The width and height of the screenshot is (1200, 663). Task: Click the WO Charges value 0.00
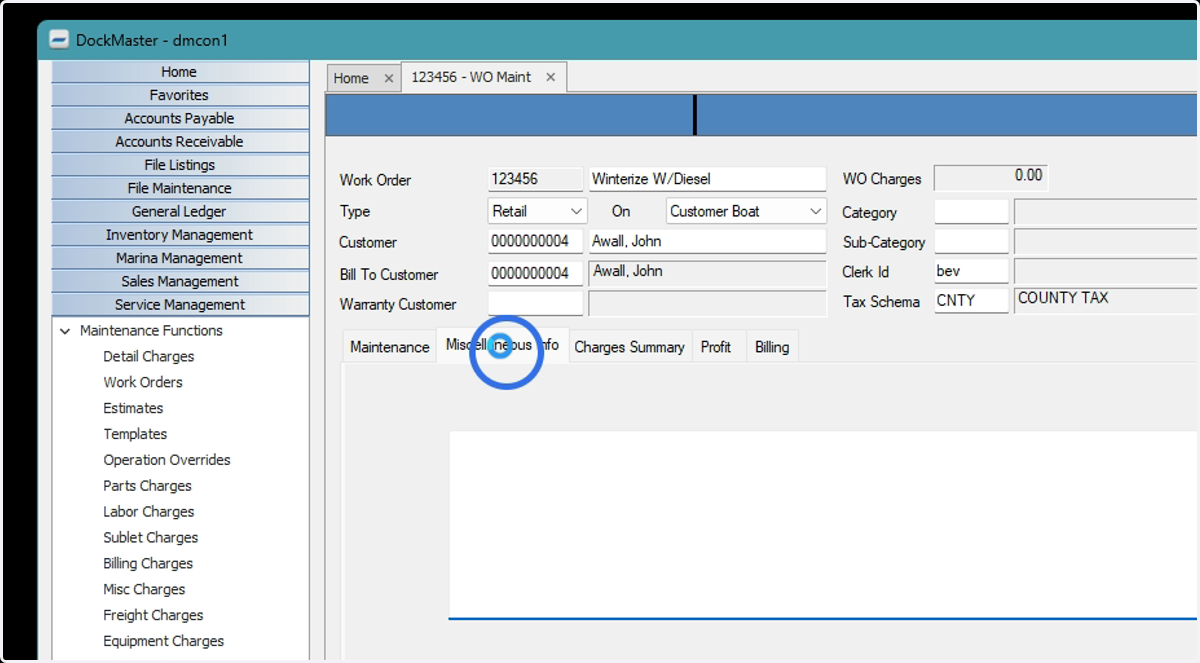[x=991, y=177]
